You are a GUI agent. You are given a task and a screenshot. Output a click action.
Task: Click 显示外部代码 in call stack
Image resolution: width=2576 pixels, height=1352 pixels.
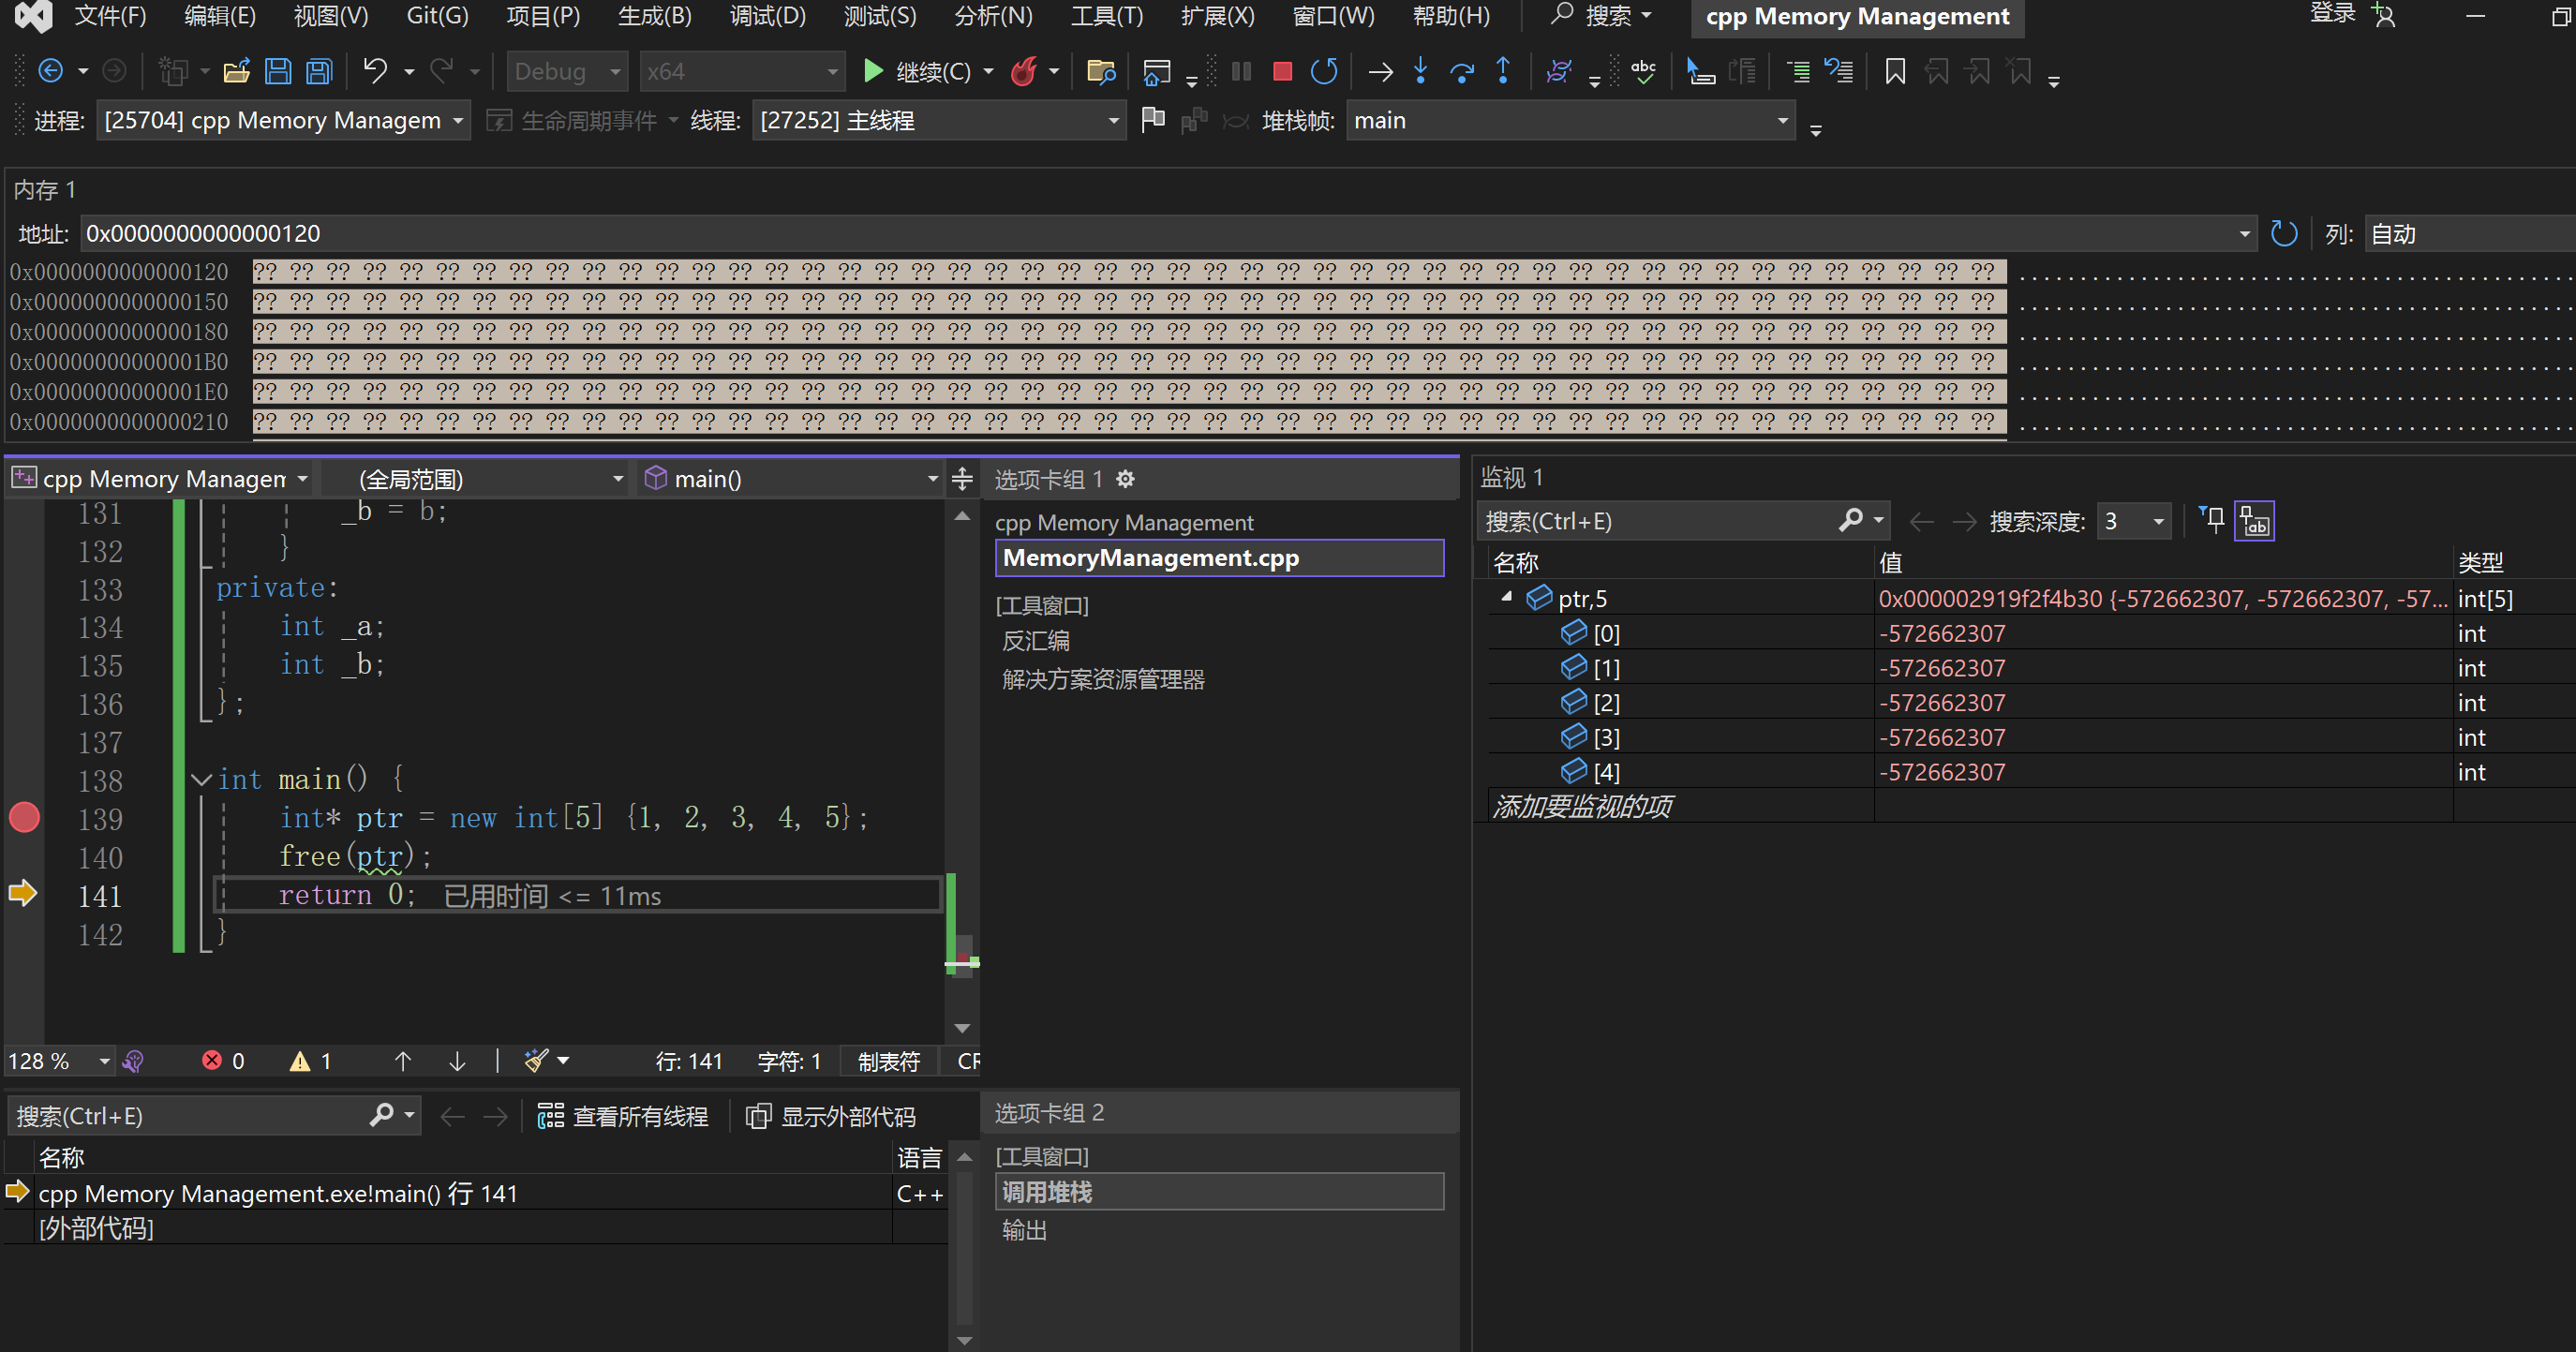(832, 1116)
